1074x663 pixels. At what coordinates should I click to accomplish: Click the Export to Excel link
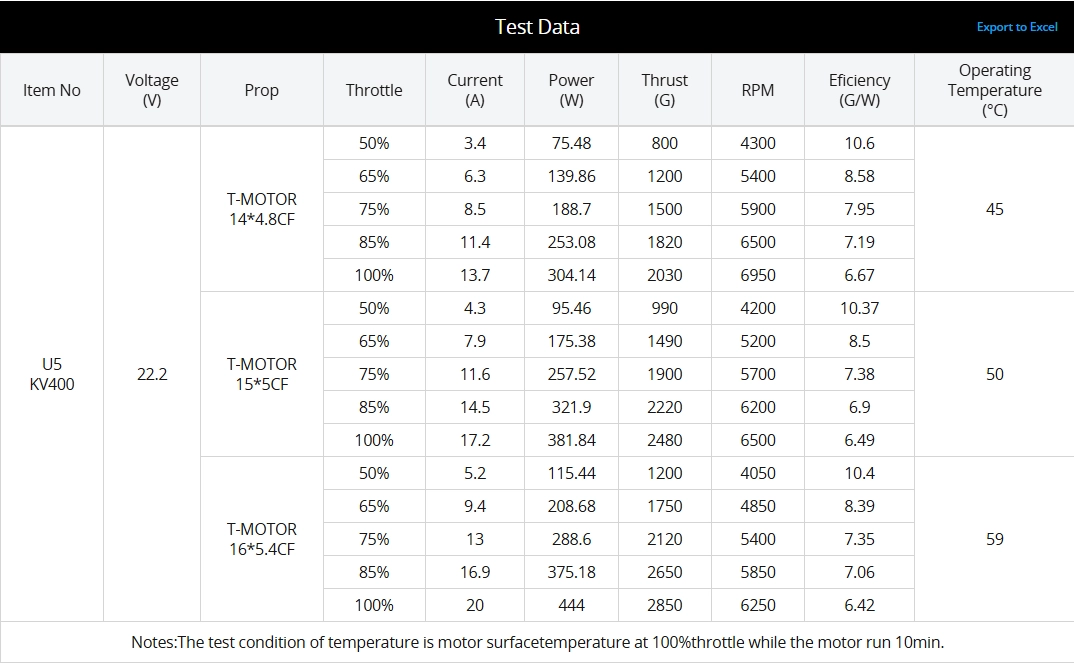click(1016, 27)
